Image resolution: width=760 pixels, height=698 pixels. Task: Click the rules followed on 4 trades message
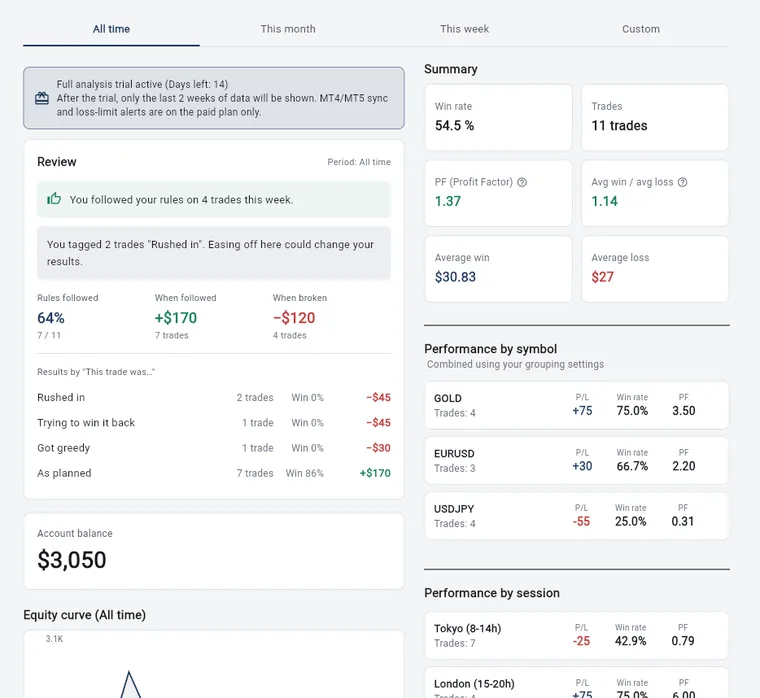(214, 200)
